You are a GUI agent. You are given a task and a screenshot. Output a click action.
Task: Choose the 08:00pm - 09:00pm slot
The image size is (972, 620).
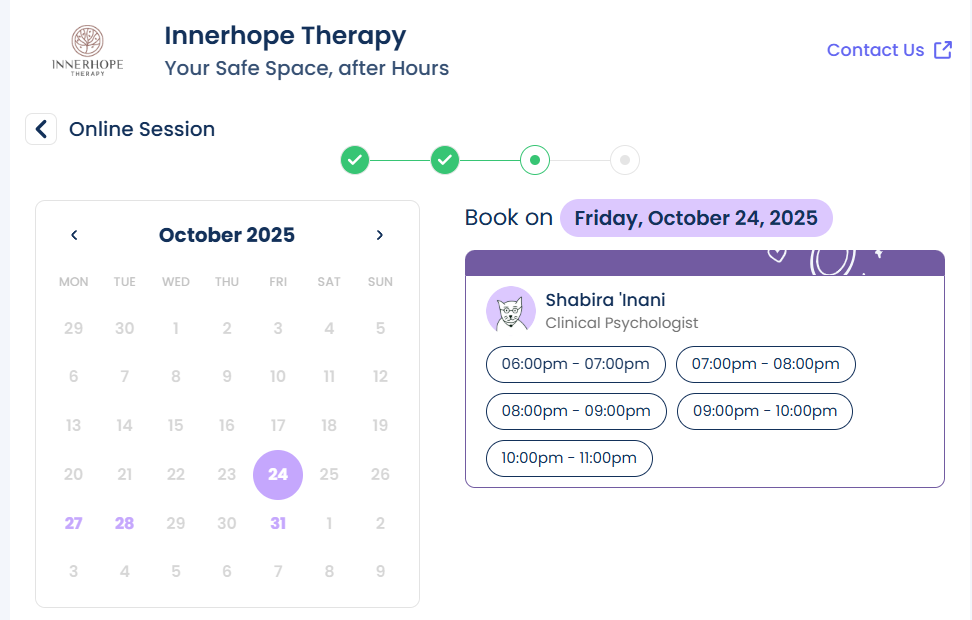(576, 411)
